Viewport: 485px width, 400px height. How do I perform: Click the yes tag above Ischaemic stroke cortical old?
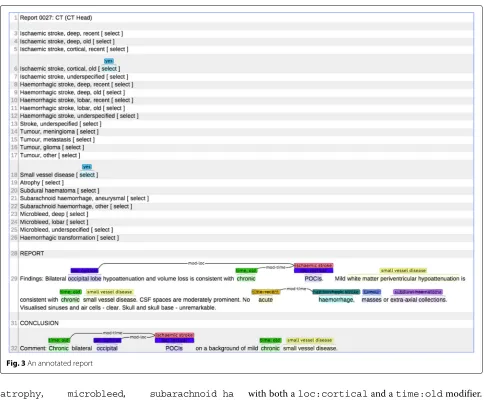point(109,61)
